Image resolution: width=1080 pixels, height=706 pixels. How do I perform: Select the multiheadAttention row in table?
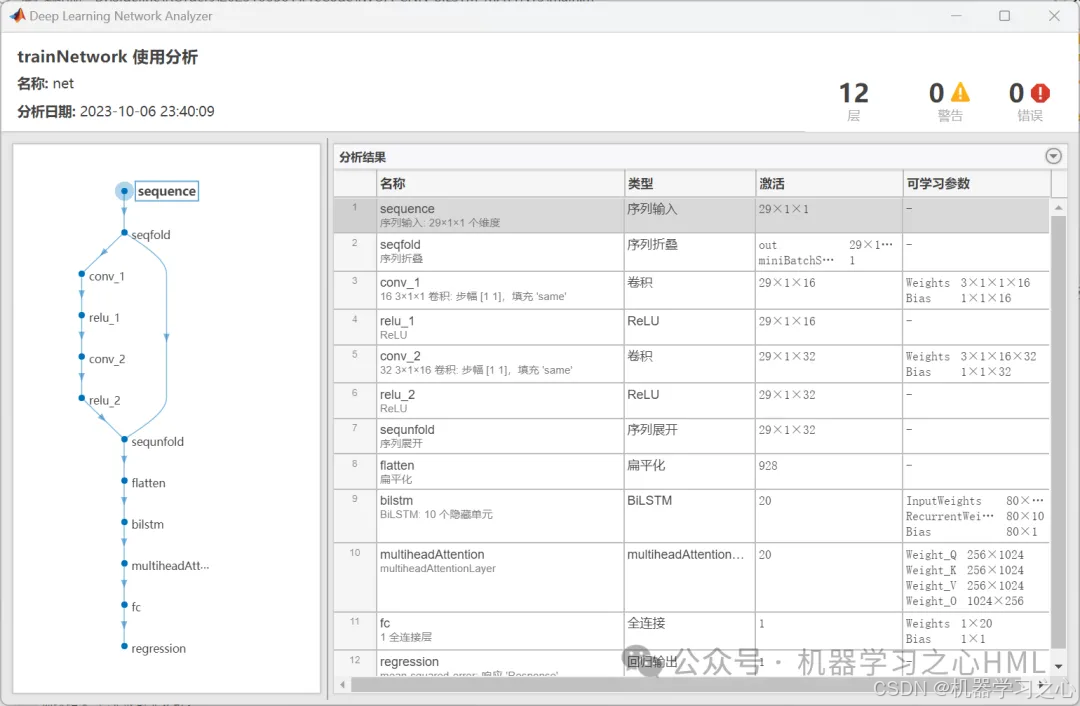(691, 577)
